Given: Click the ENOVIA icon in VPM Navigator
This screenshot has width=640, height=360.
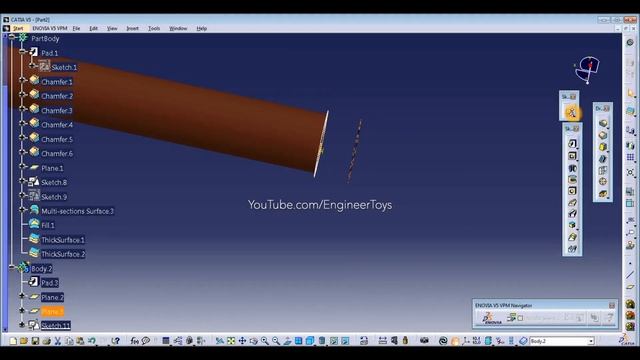Looking at the screenshot, I should tap(491, 318).
